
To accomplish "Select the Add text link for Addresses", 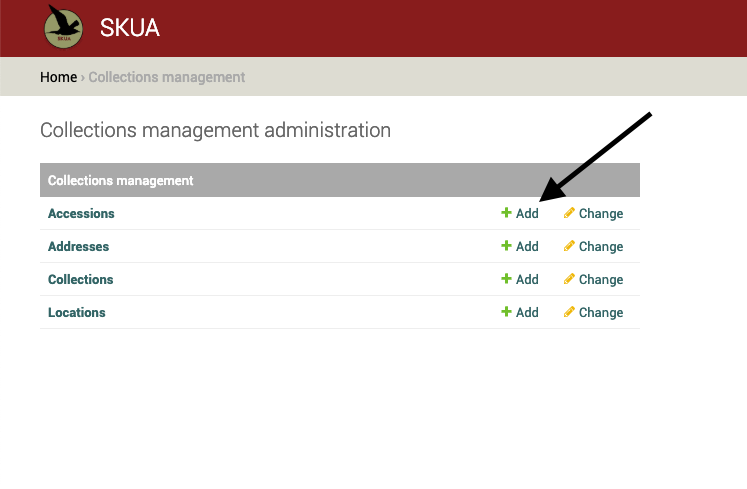I will (527, 247).
